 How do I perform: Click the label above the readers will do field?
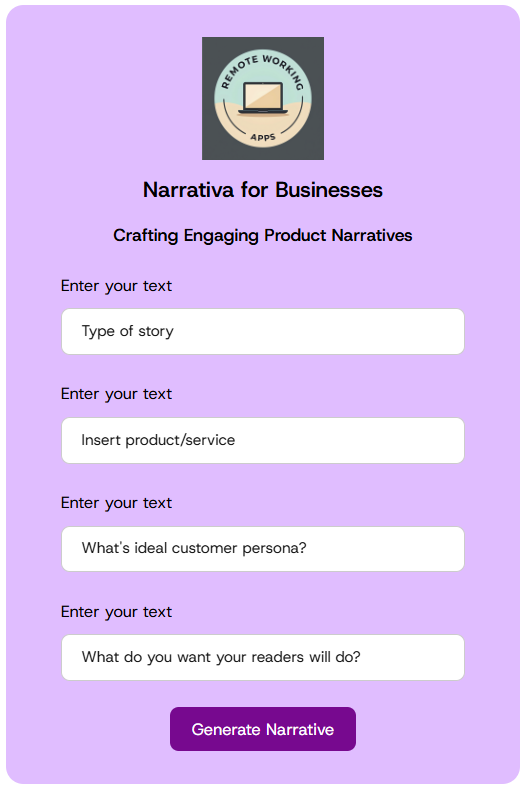(x=116, y=612)
